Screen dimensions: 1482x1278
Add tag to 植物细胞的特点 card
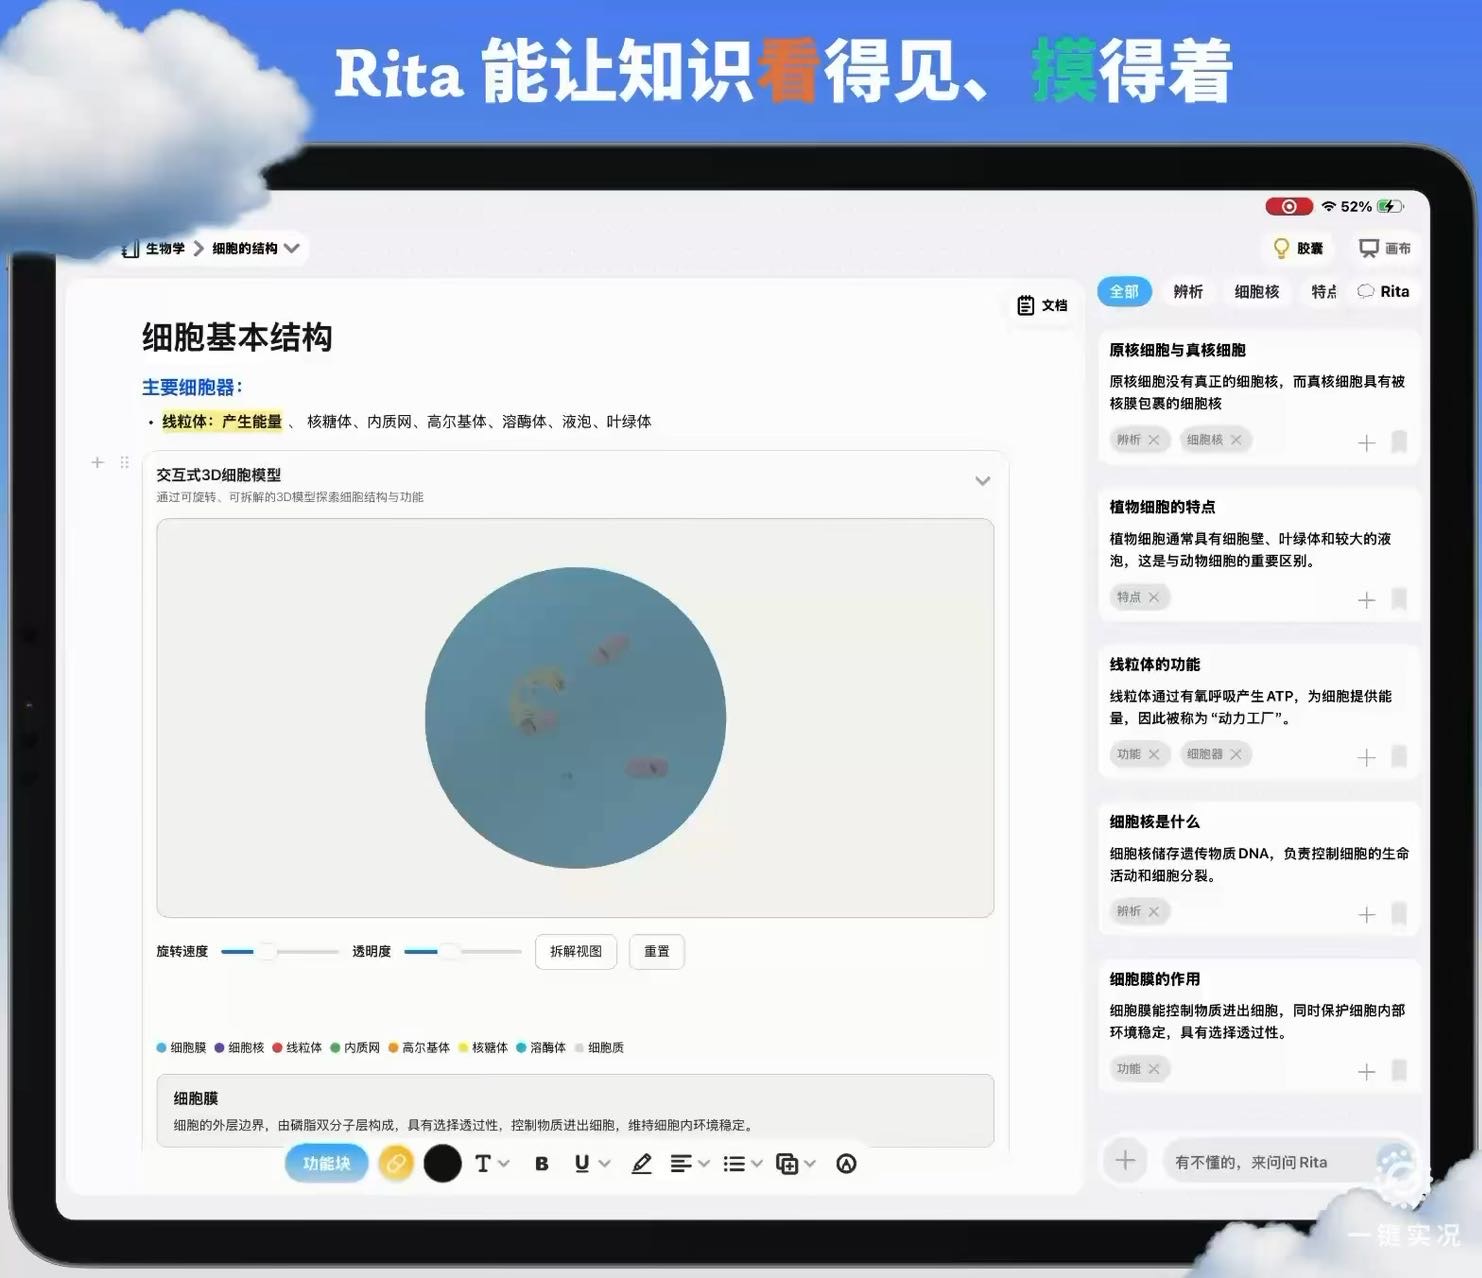(1367, 600)
